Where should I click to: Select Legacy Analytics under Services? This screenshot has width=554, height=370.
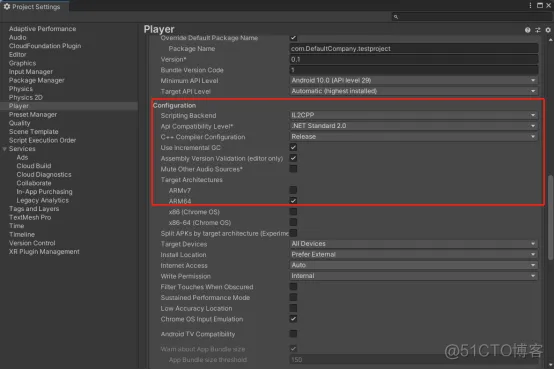tap(43, 200)
